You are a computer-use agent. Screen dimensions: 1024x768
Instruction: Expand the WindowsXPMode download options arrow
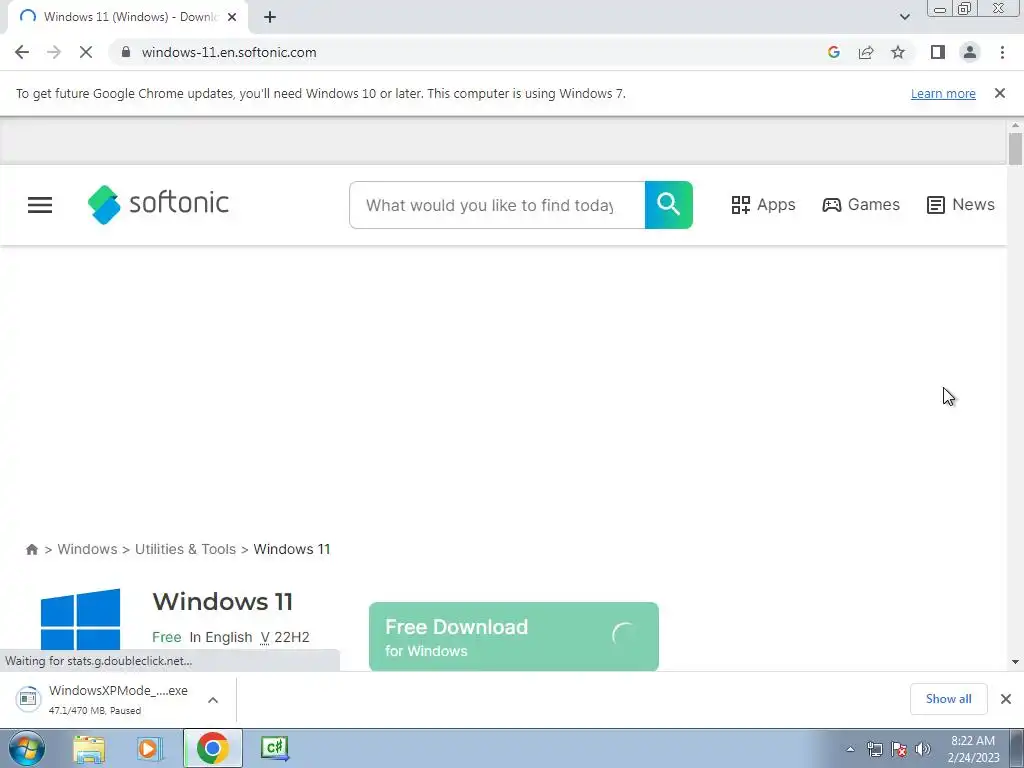(x=213, y=699)
